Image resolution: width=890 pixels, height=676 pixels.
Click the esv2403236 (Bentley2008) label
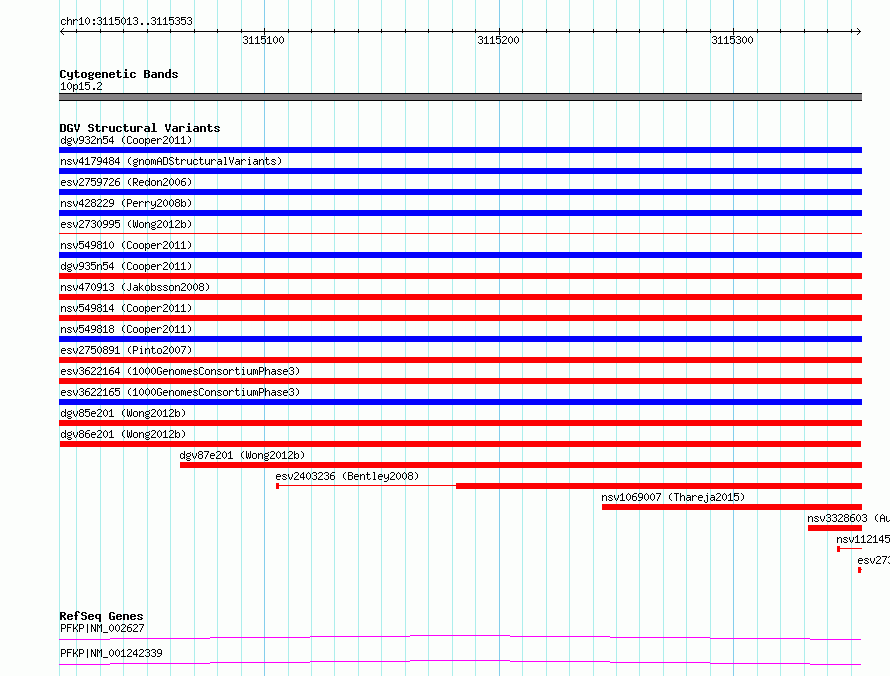[347, 476]
